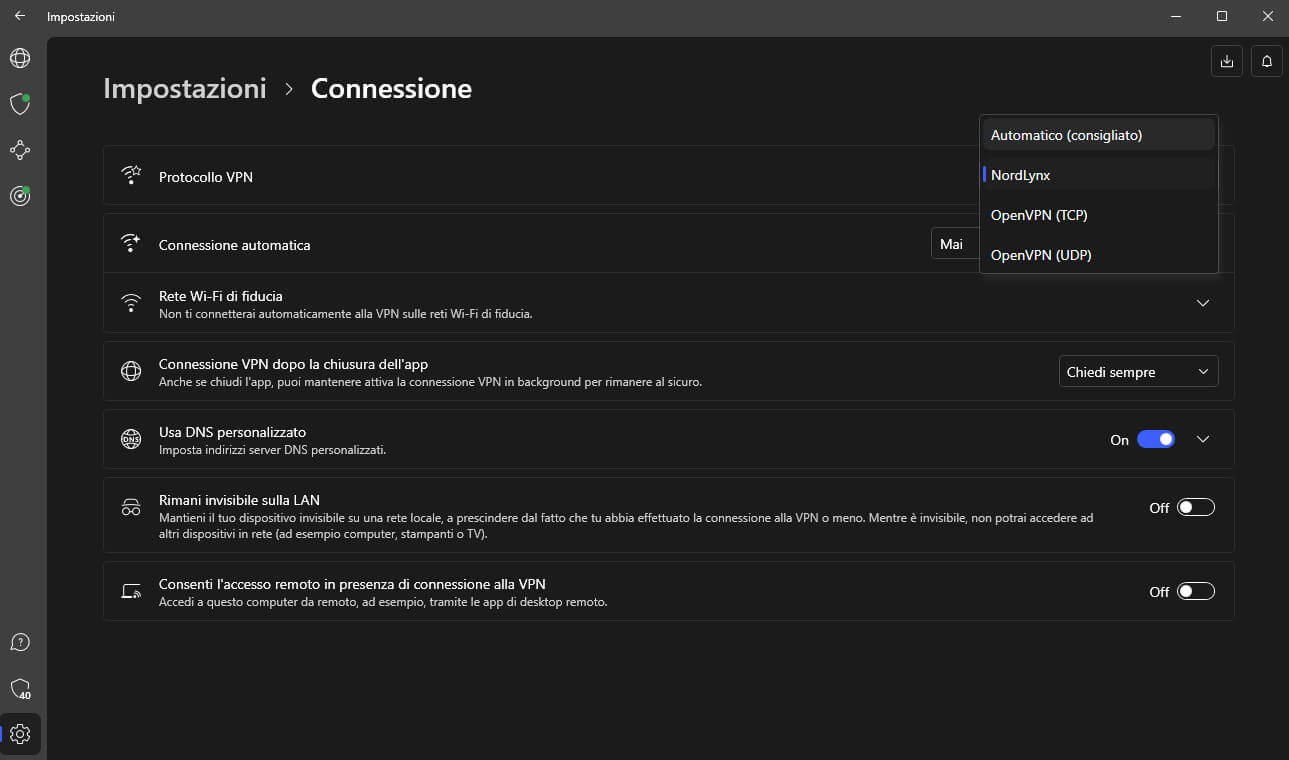
Task: Click the globe icon beside Connessione VPN dopo la chiusura
Action: [x=131, y=371]
